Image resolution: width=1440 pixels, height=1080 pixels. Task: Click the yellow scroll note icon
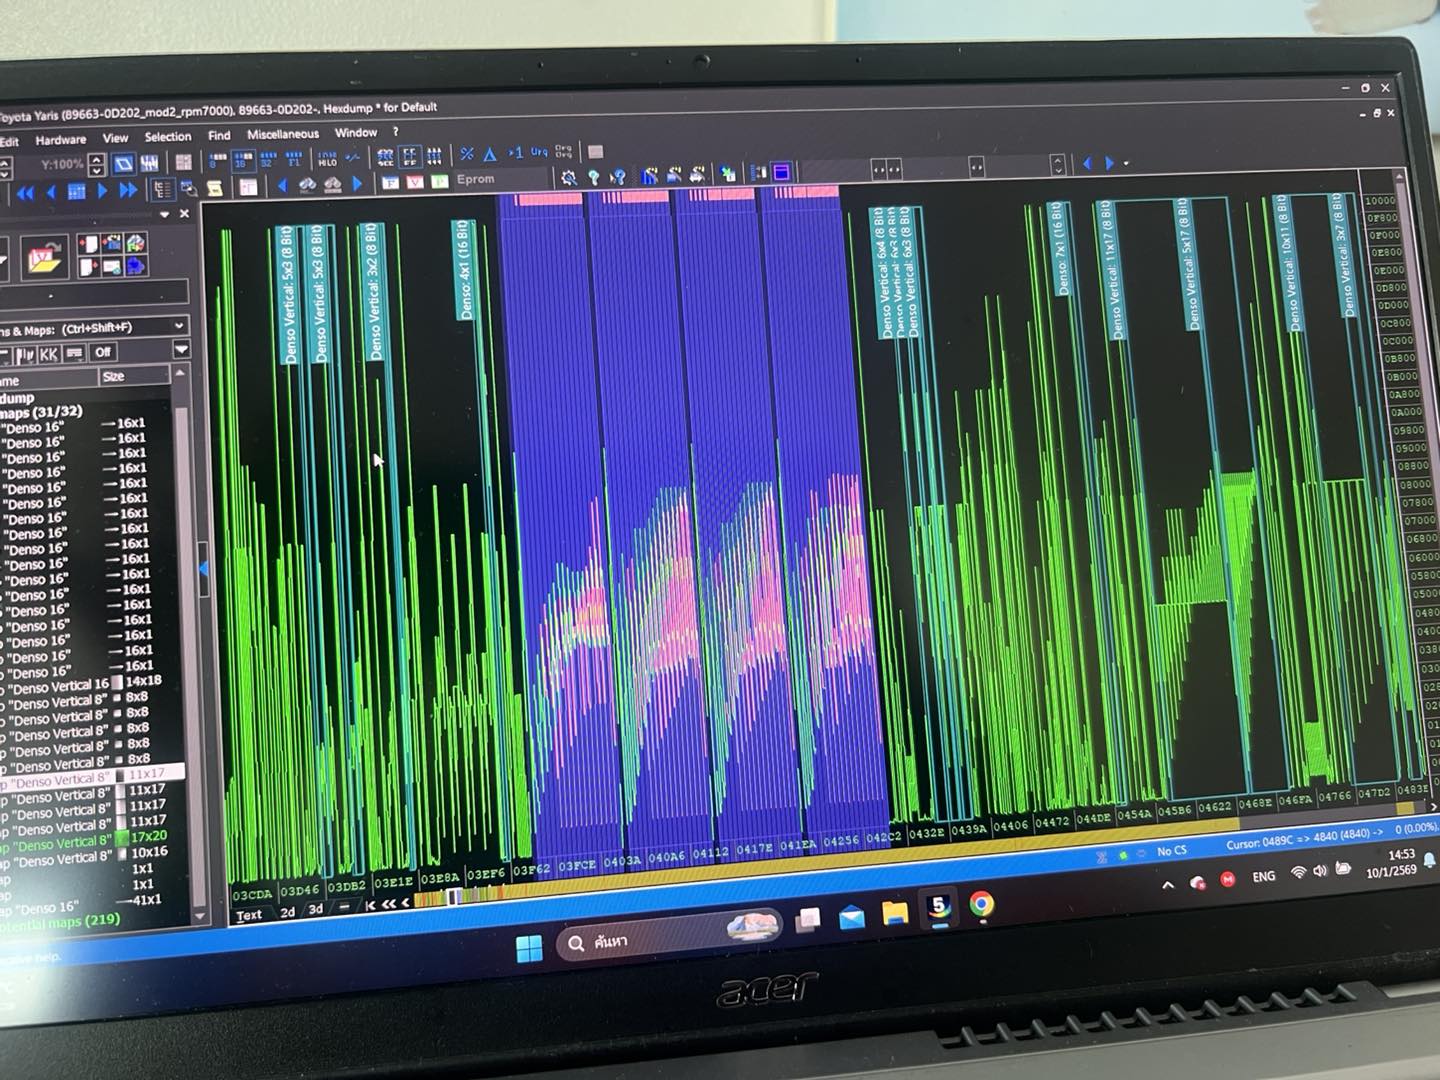[x=214, y=188]
